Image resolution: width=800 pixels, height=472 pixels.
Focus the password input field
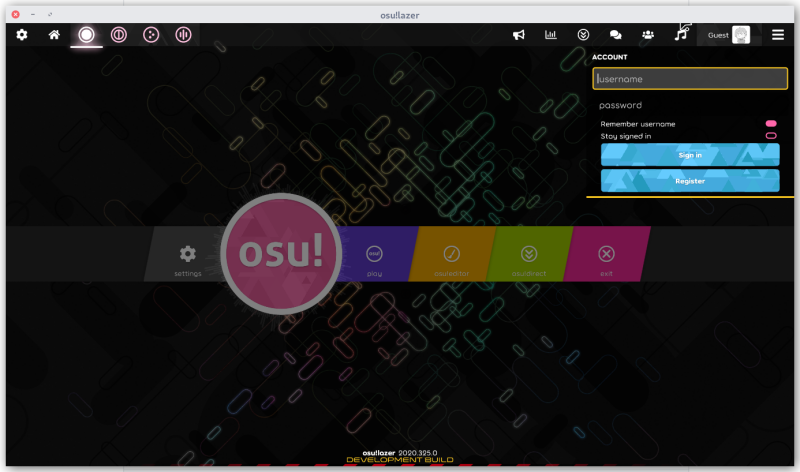690,105
